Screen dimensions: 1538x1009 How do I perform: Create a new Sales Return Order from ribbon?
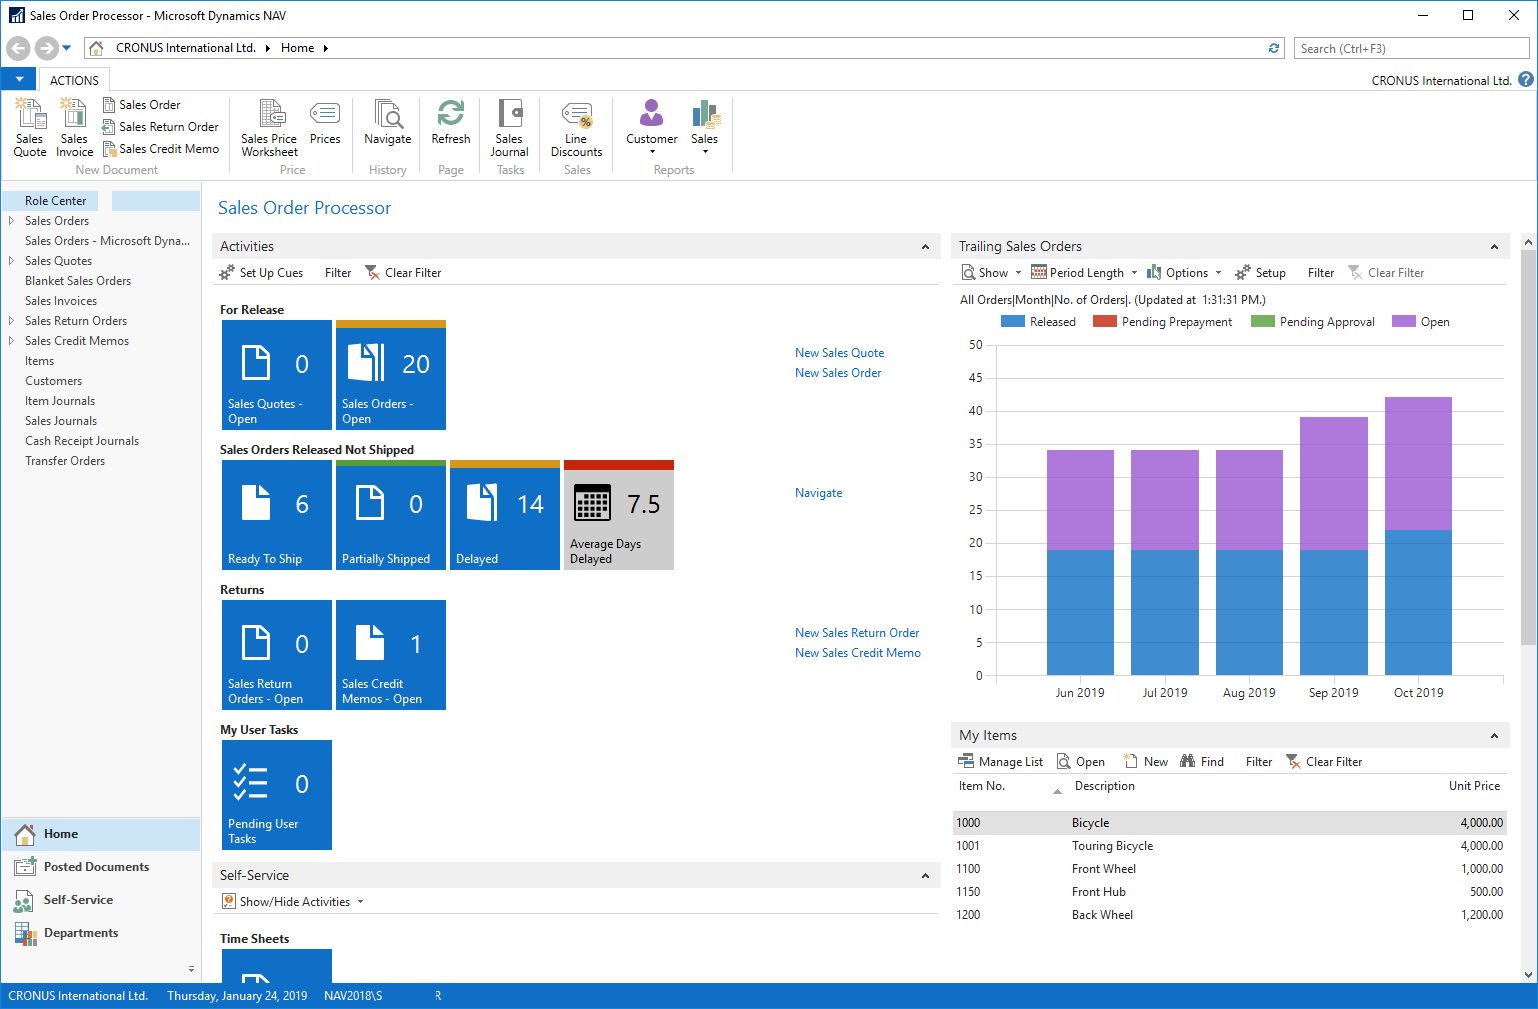click(160, 127)
